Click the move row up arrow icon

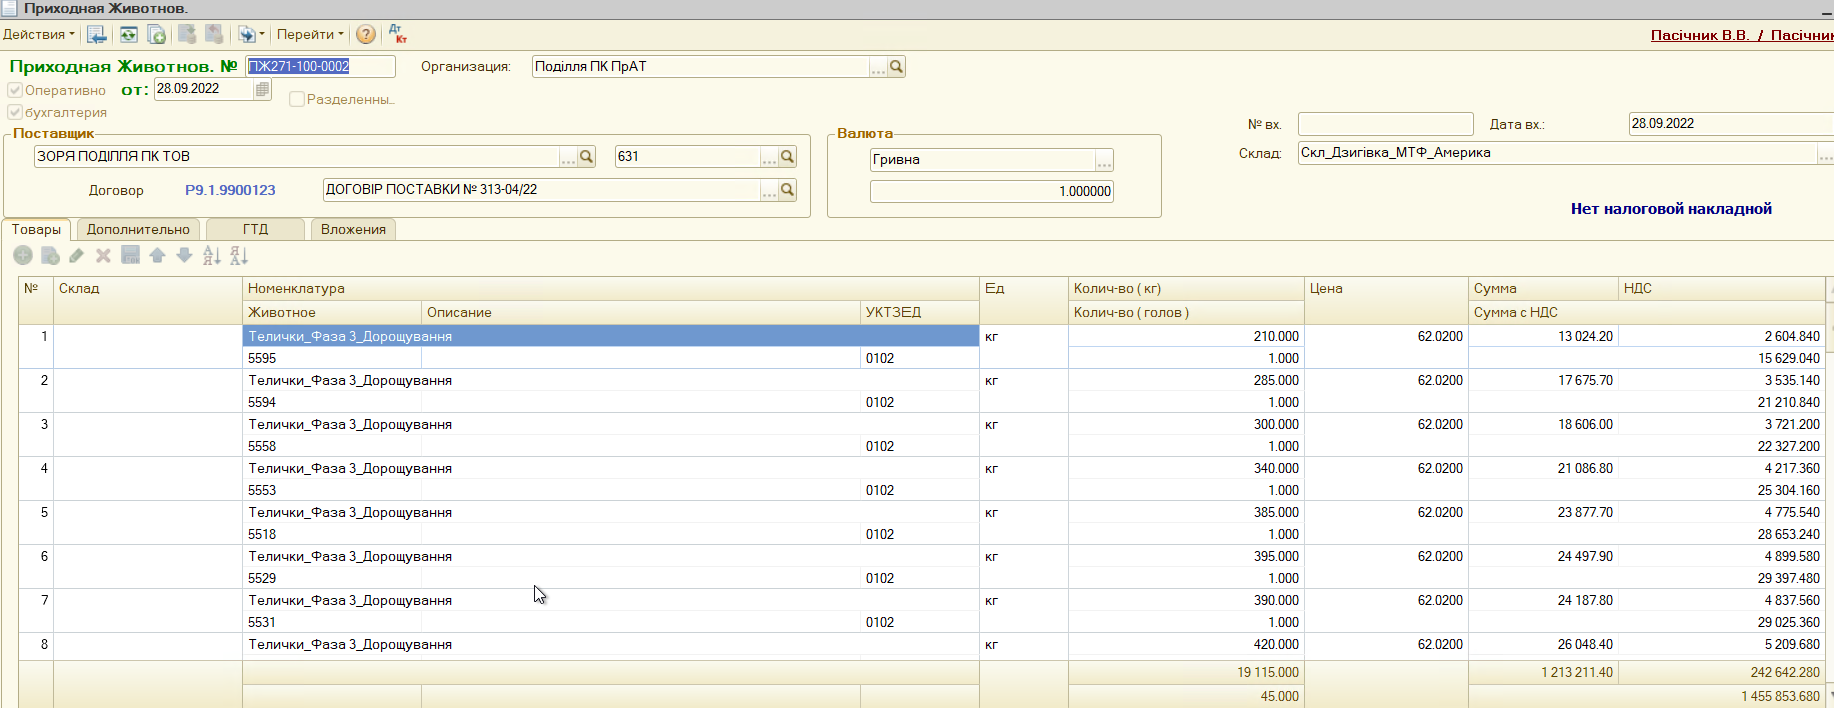pyautogui.click(x=157, y=256)
